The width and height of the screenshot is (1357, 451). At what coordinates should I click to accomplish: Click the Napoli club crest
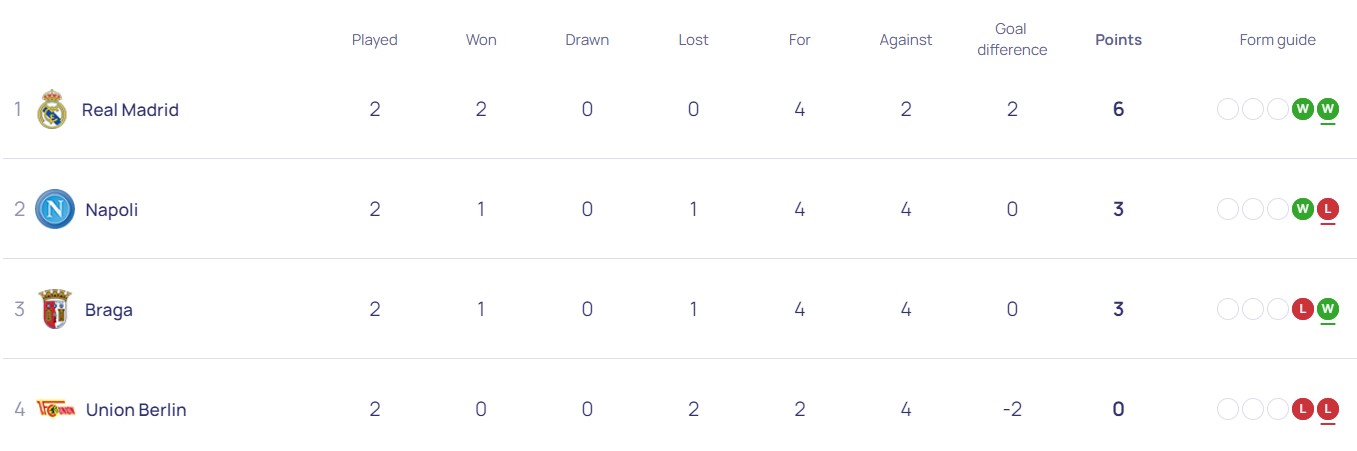click(55, 210)
